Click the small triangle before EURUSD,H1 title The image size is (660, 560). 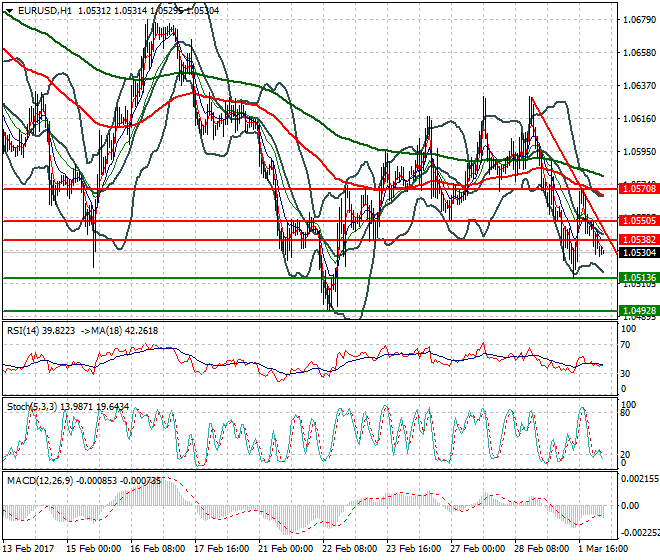click(6, 9)
